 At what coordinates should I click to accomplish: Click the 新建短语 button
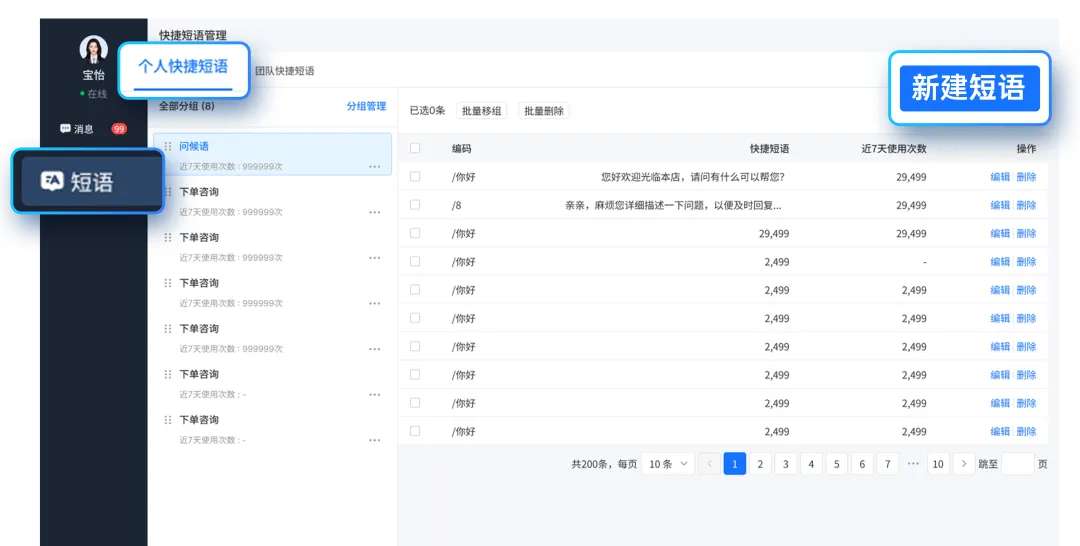969,88
